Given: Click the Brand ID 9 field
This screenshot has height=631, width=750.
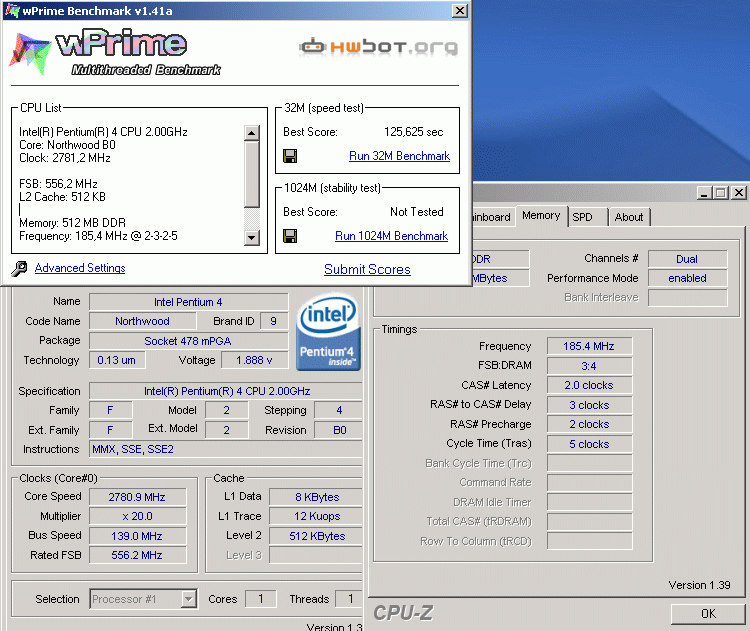Looking at the screenshot, I should pyautogui.click(x=274, y=321).
